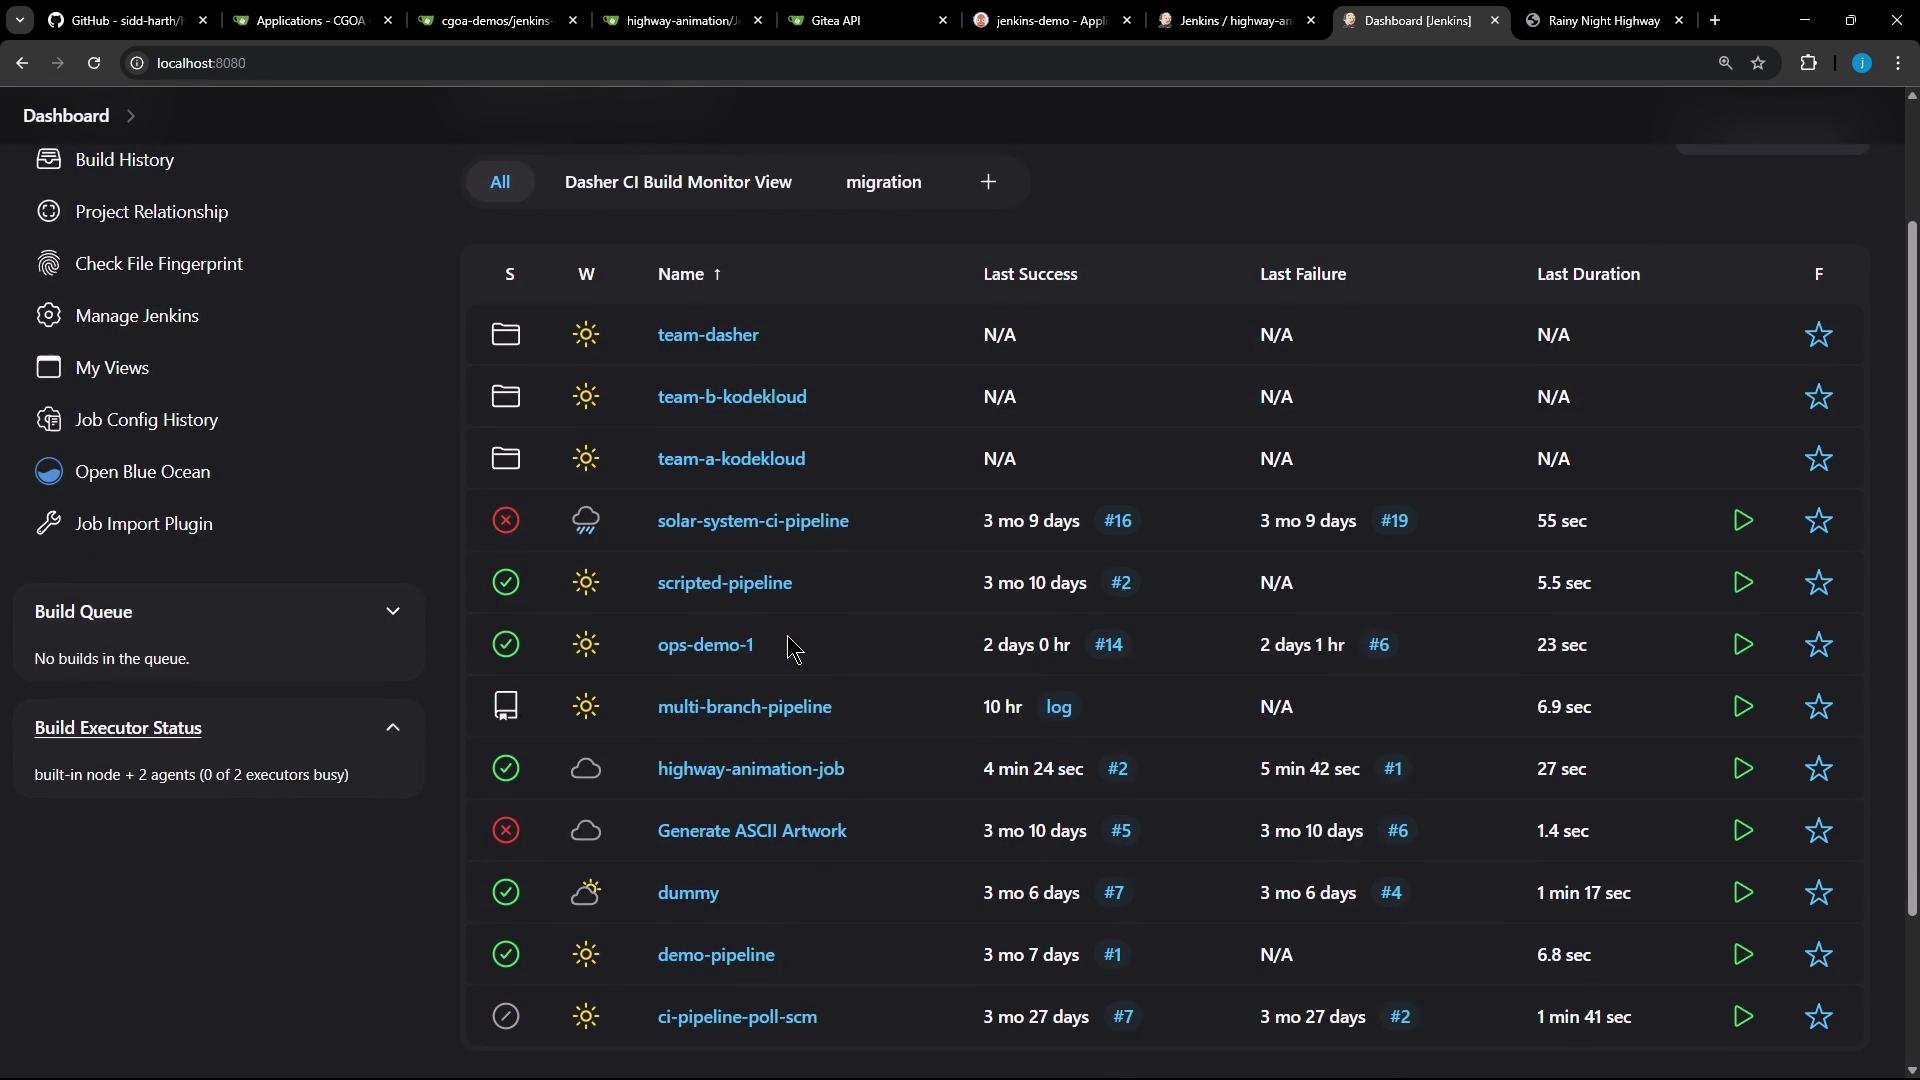
Task: Open the browser tab search dropdown
Action: (x=19, y=20)
